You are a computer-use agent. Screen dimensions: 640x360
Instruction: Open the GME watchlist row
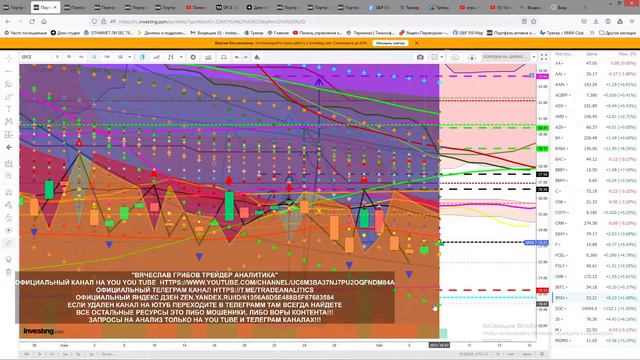(596, 276)
